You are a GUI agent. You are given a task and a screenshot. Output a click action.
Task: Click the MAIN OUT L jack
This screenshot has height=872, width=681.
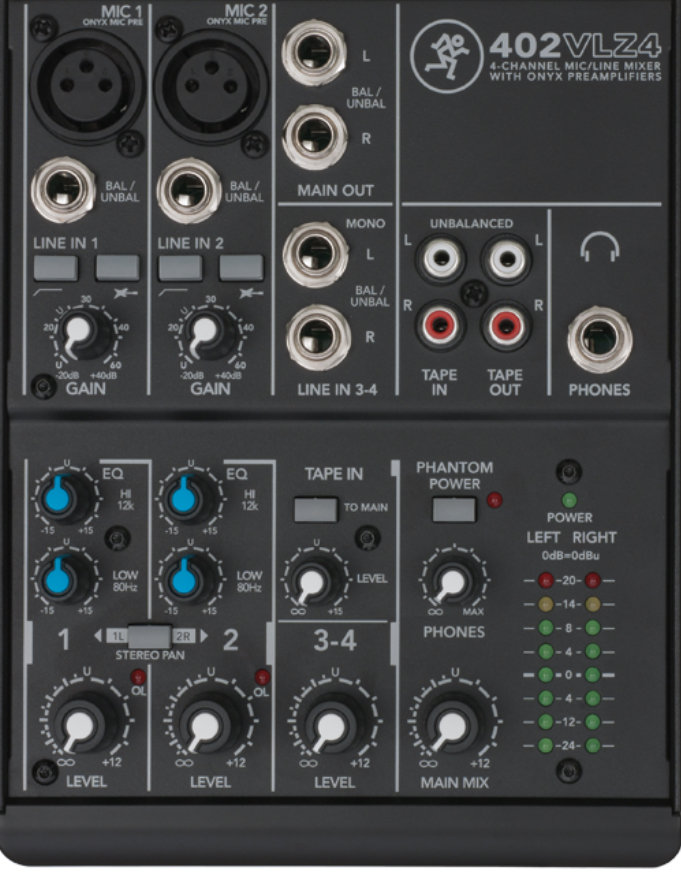[x=314, y=53]
